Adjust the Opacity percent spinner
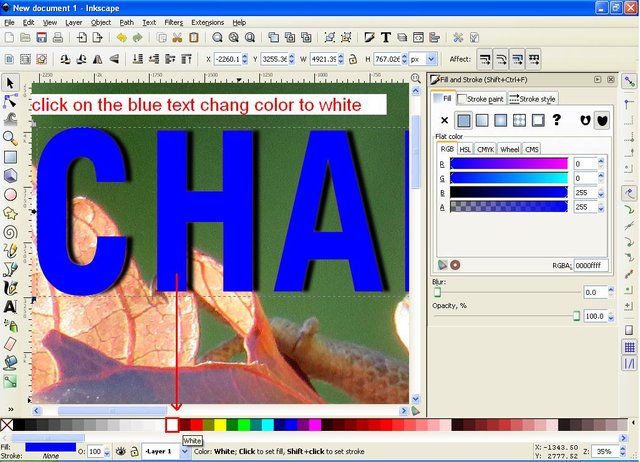The height and width of the screenshot is (462, 640). click(x=611, y=316)
